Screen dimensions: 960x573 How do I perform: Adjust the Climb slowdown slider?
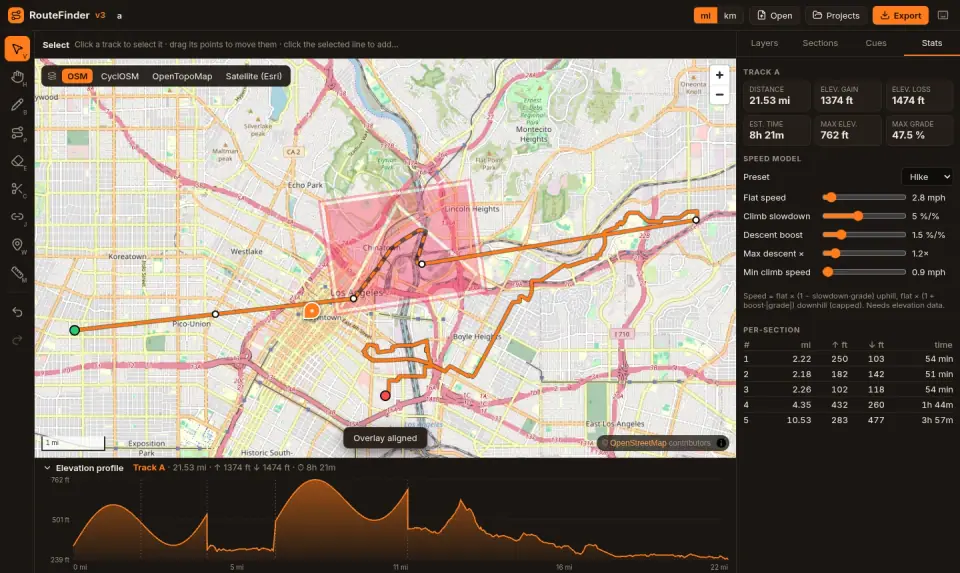[864, 215]
